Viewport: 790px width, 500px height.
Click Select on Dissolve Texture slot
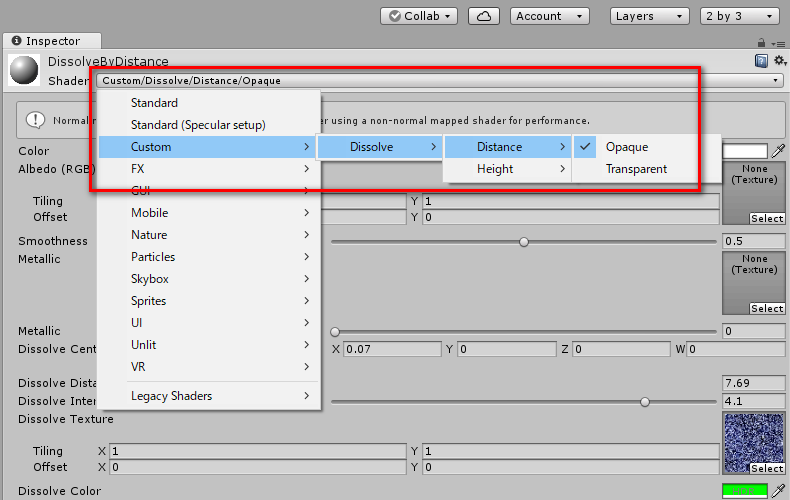pos(767,468)
